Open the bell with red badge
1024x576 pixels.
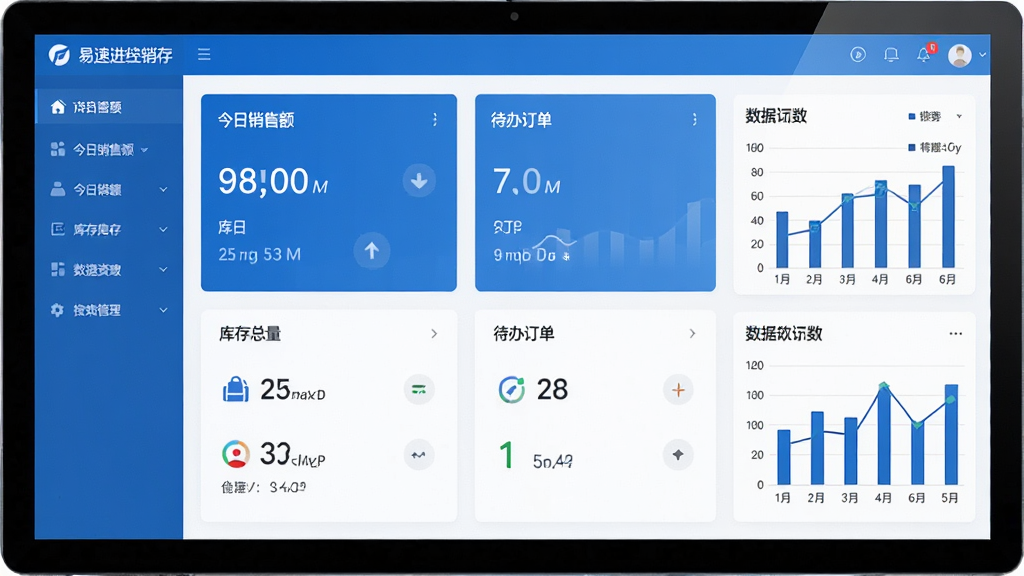point(925,54)
